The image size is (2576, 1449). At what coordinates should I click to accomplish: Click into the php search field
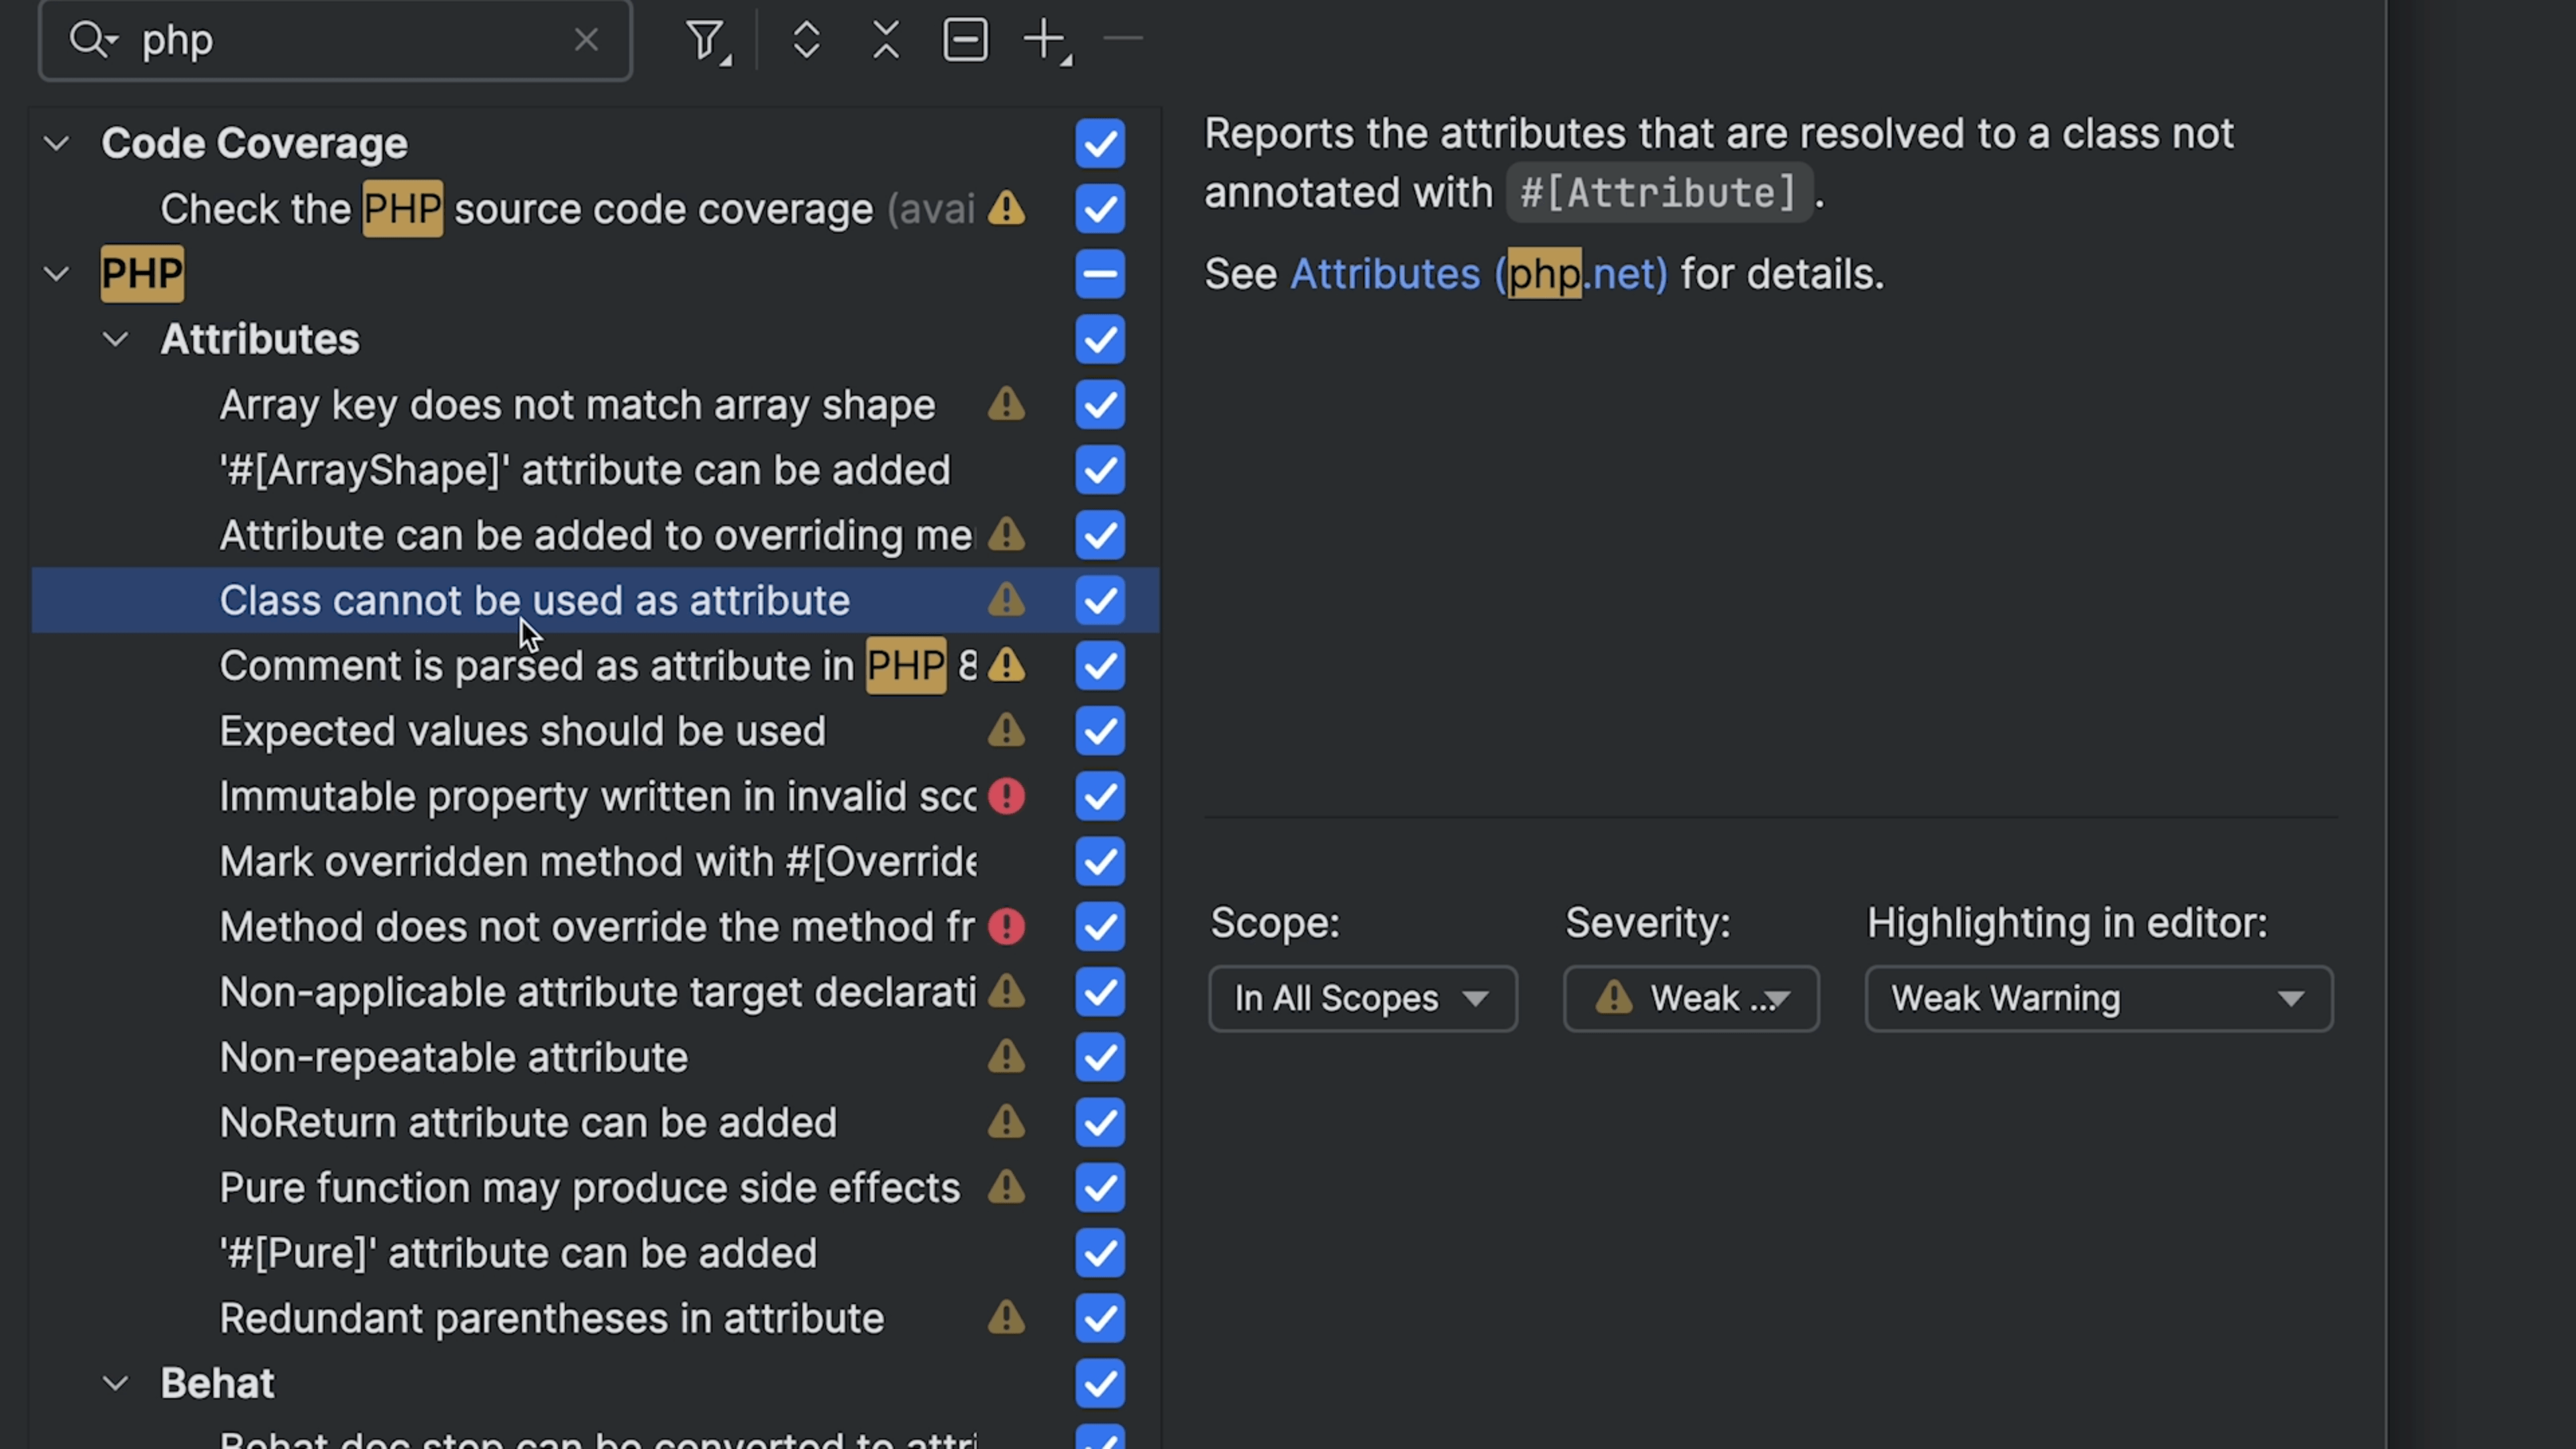350,41
